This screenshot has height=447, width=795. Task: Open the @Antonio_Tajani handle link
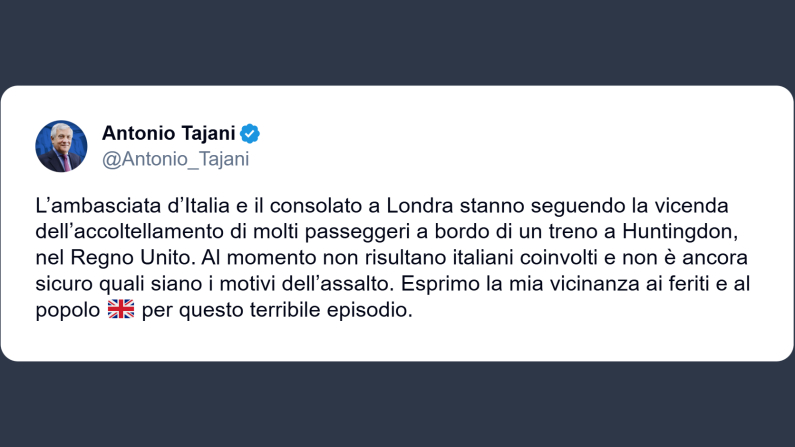pos(175,159)
